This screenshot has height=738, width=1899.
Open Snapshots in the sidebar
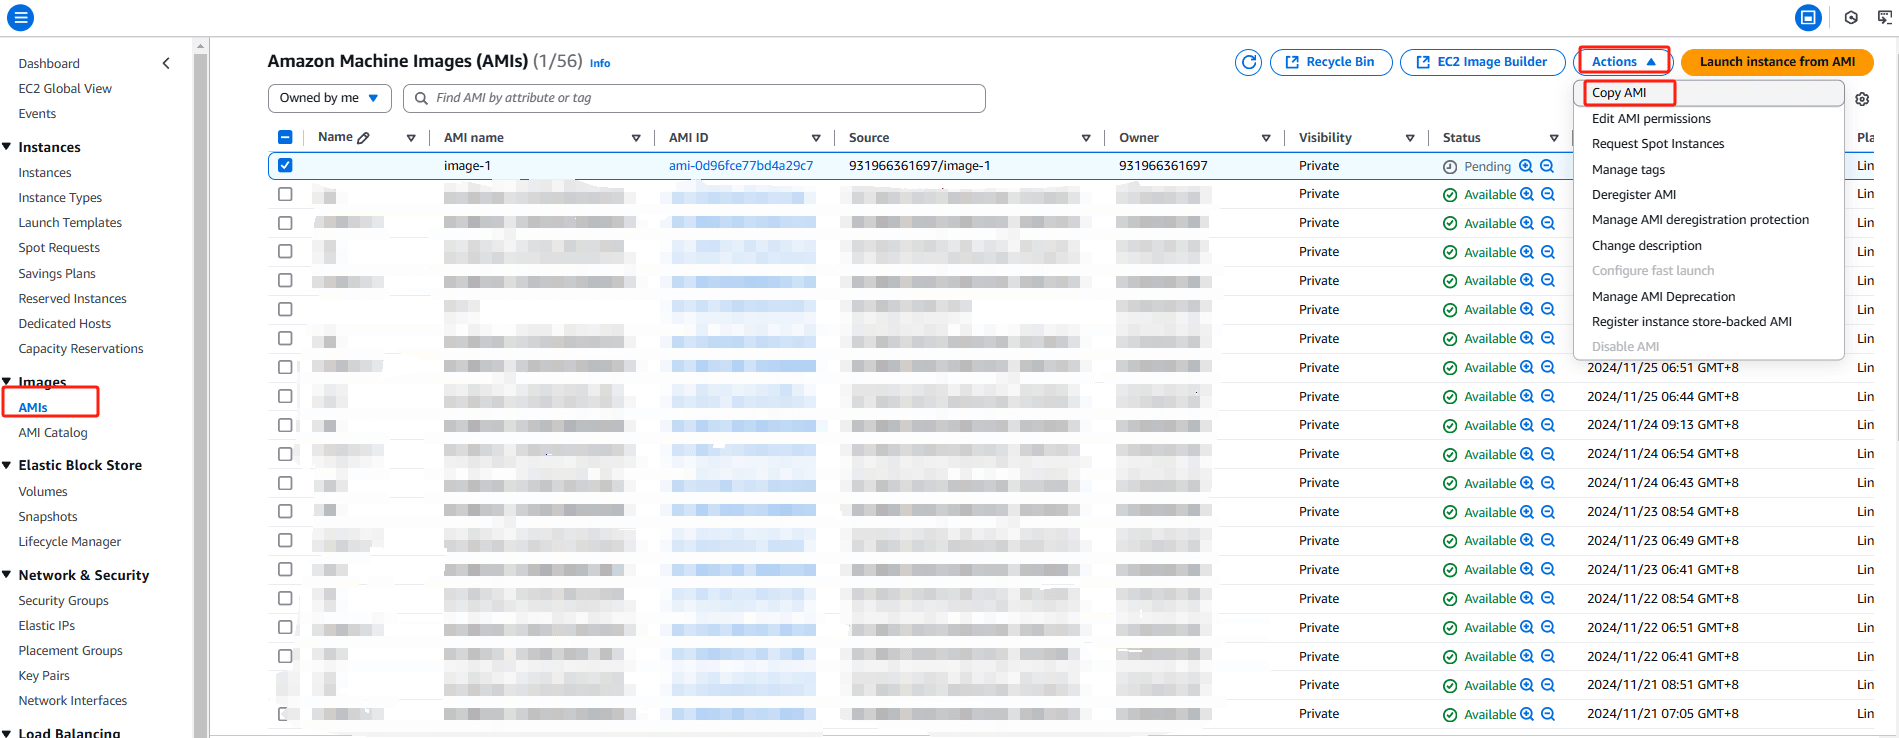[48, 517]
